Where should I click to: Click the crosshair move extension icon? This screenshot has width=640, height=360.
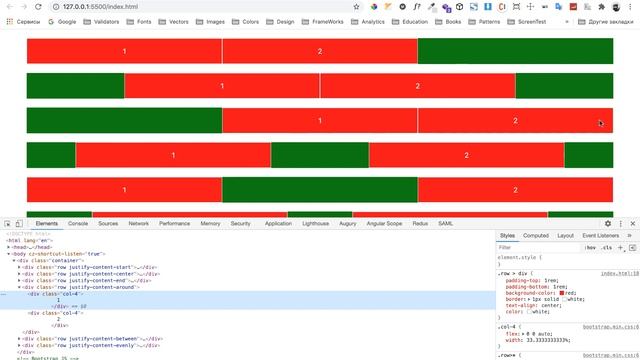click(x=530, y=7)
